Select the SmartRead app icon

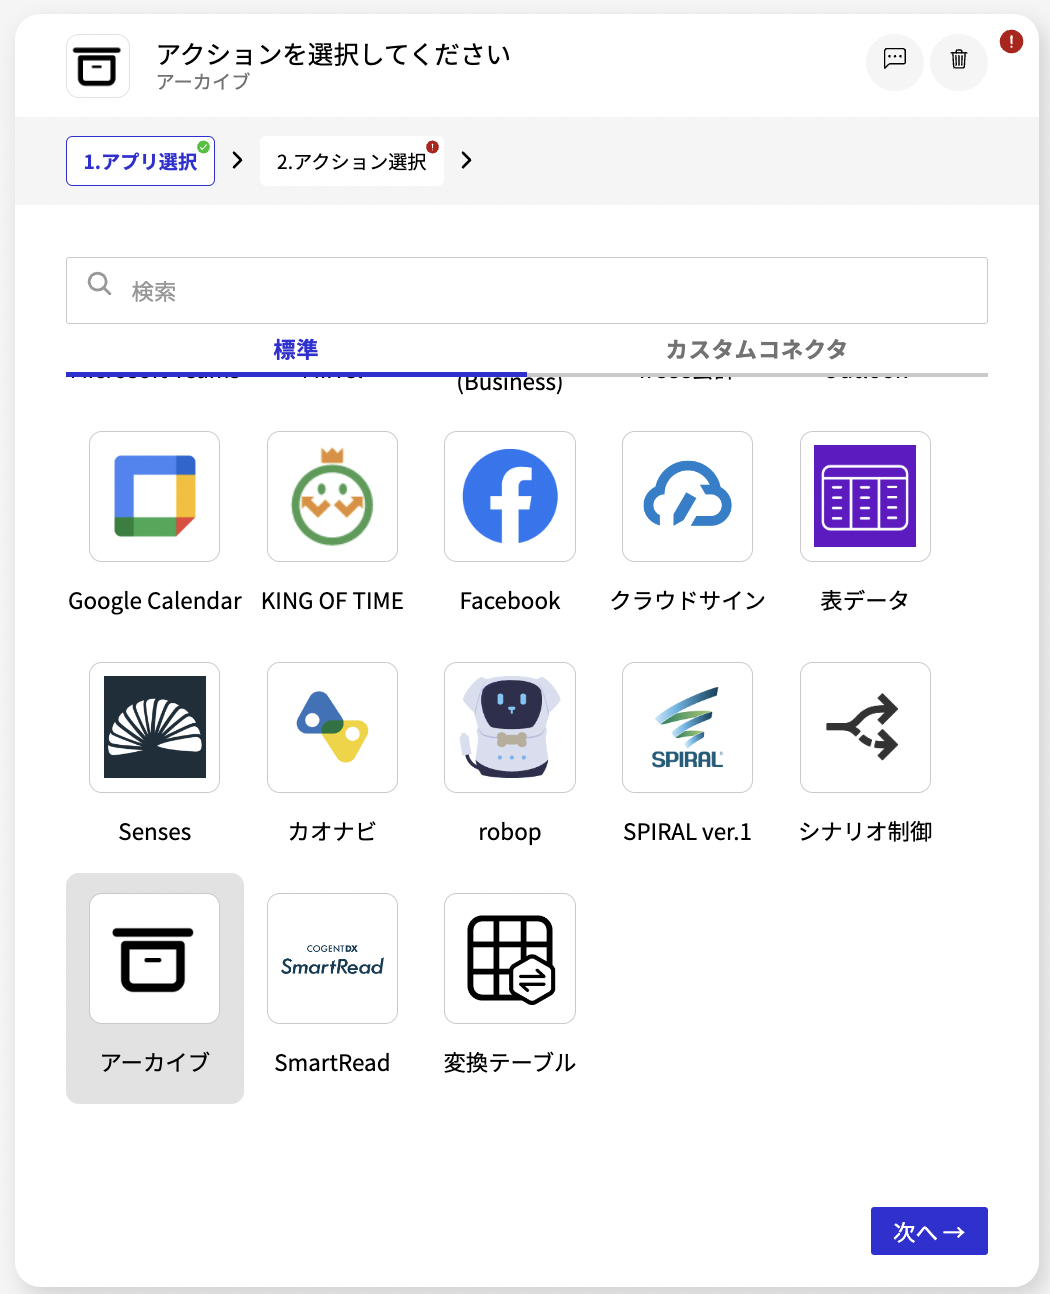(332, 958)
